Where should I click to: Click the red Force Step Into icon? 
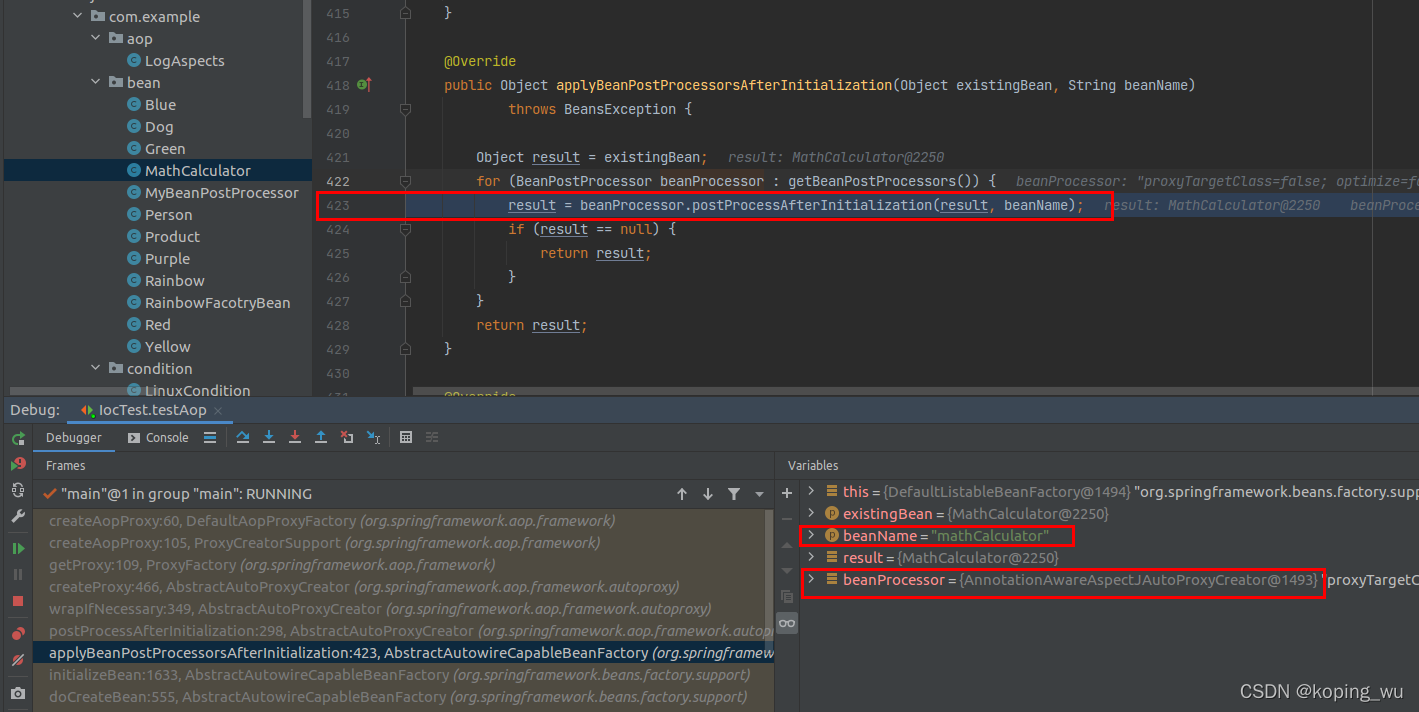295,437
